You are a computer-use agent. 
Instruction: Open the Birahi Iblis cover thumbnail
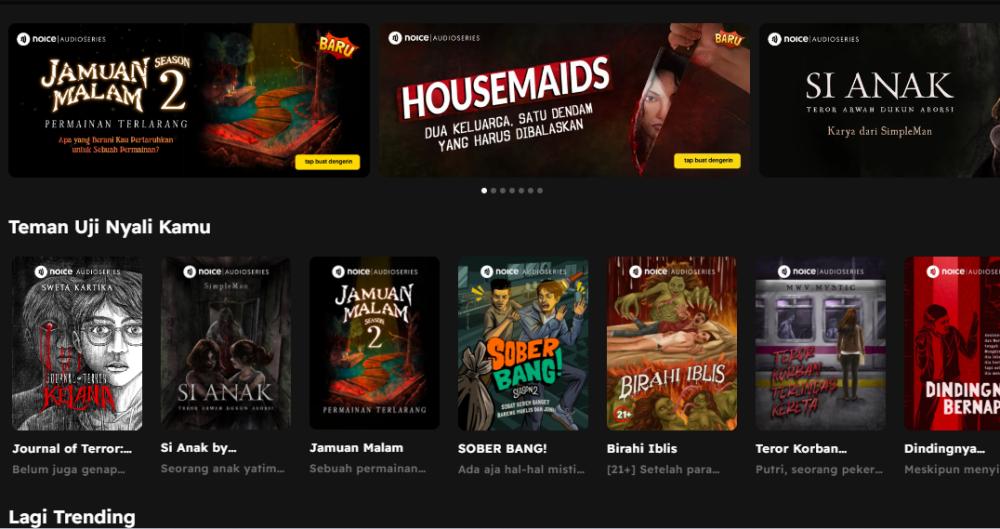[x=672, y=343]
